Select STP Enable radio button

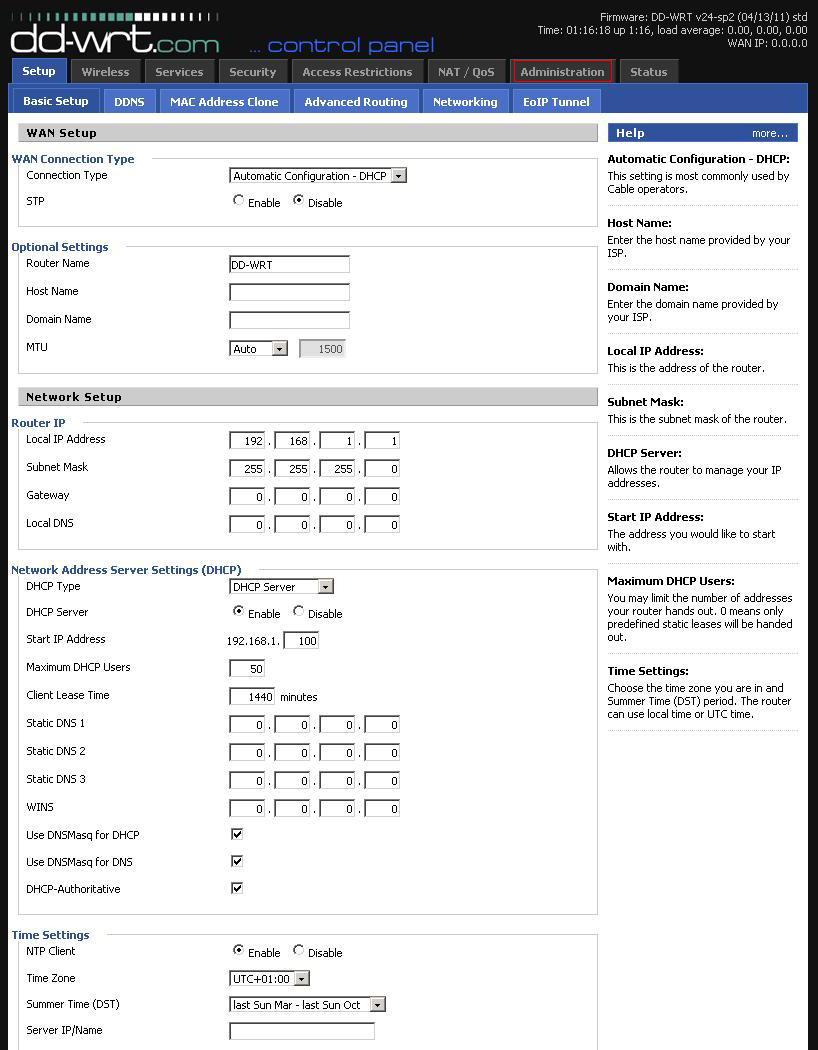point(238,200)
